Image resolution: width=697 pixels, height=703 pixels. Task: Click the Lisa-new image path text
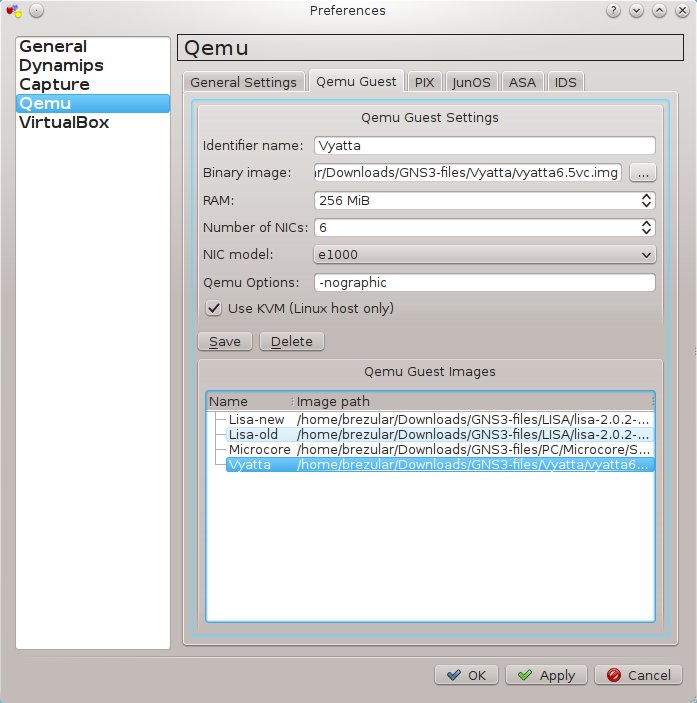pos(473,420)
